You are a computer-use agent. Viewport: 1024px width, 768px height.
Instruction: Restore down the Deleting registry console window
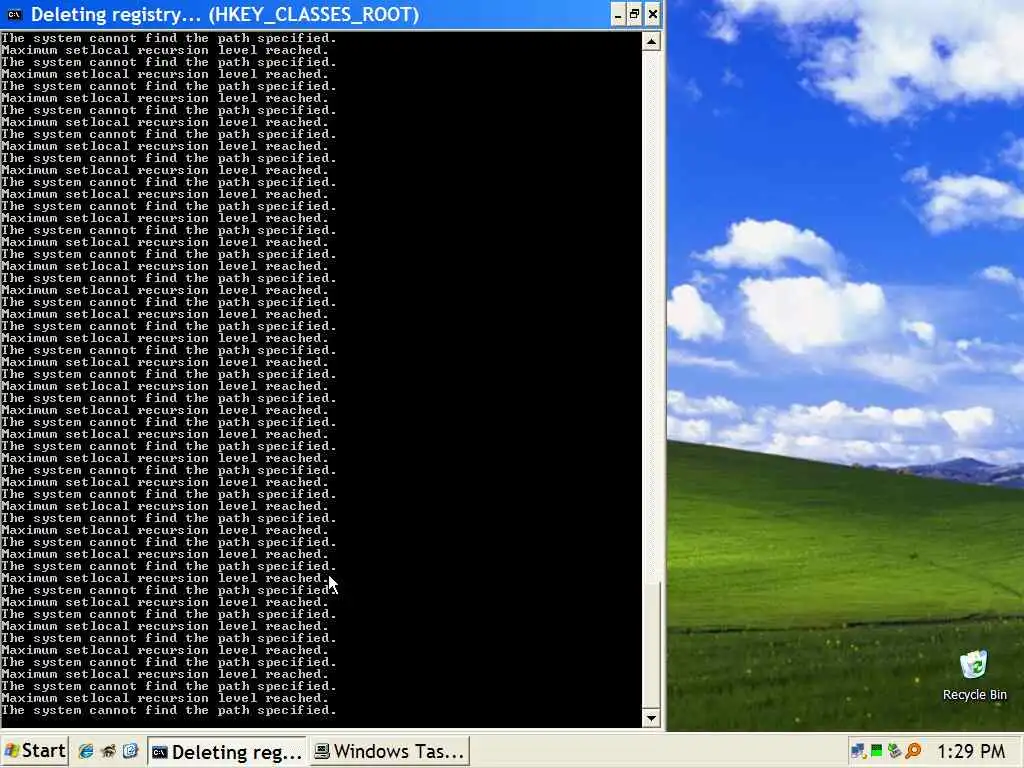click(x=635, y=14)
